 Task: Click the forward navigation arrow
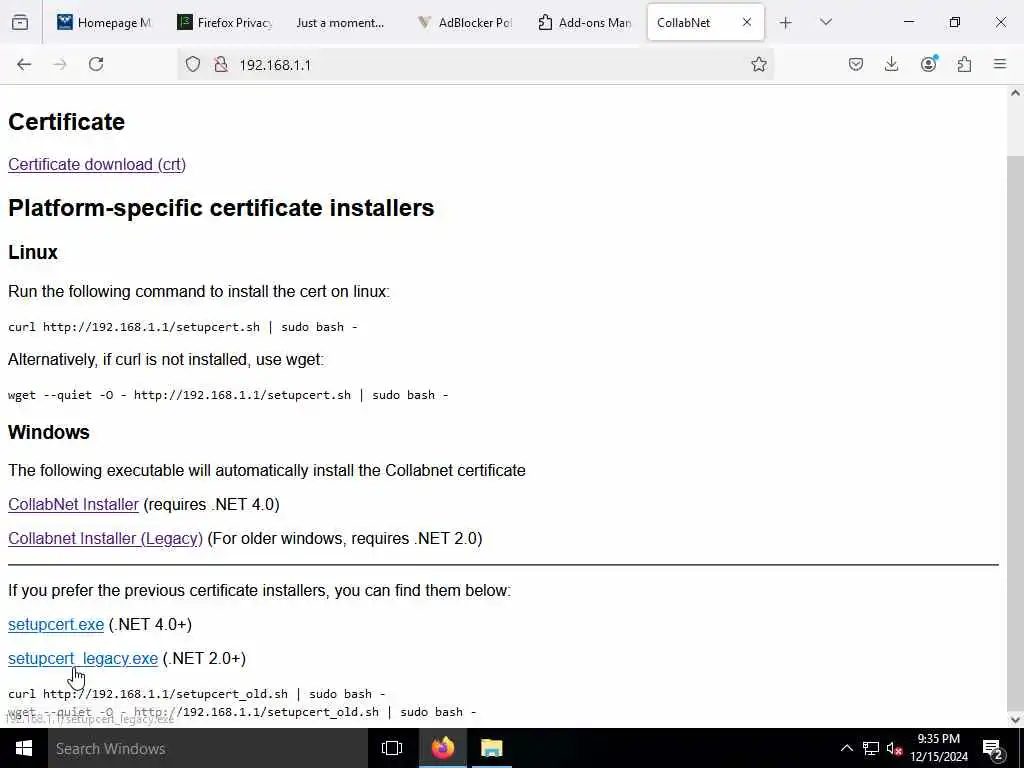[60, 64]
